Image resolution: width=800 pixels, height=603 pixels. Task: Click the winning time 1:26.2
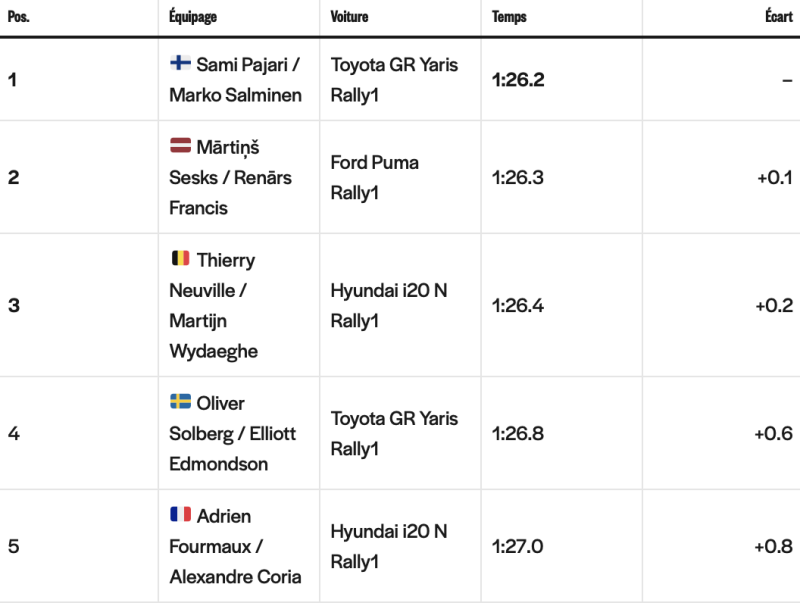pos(518,80)
